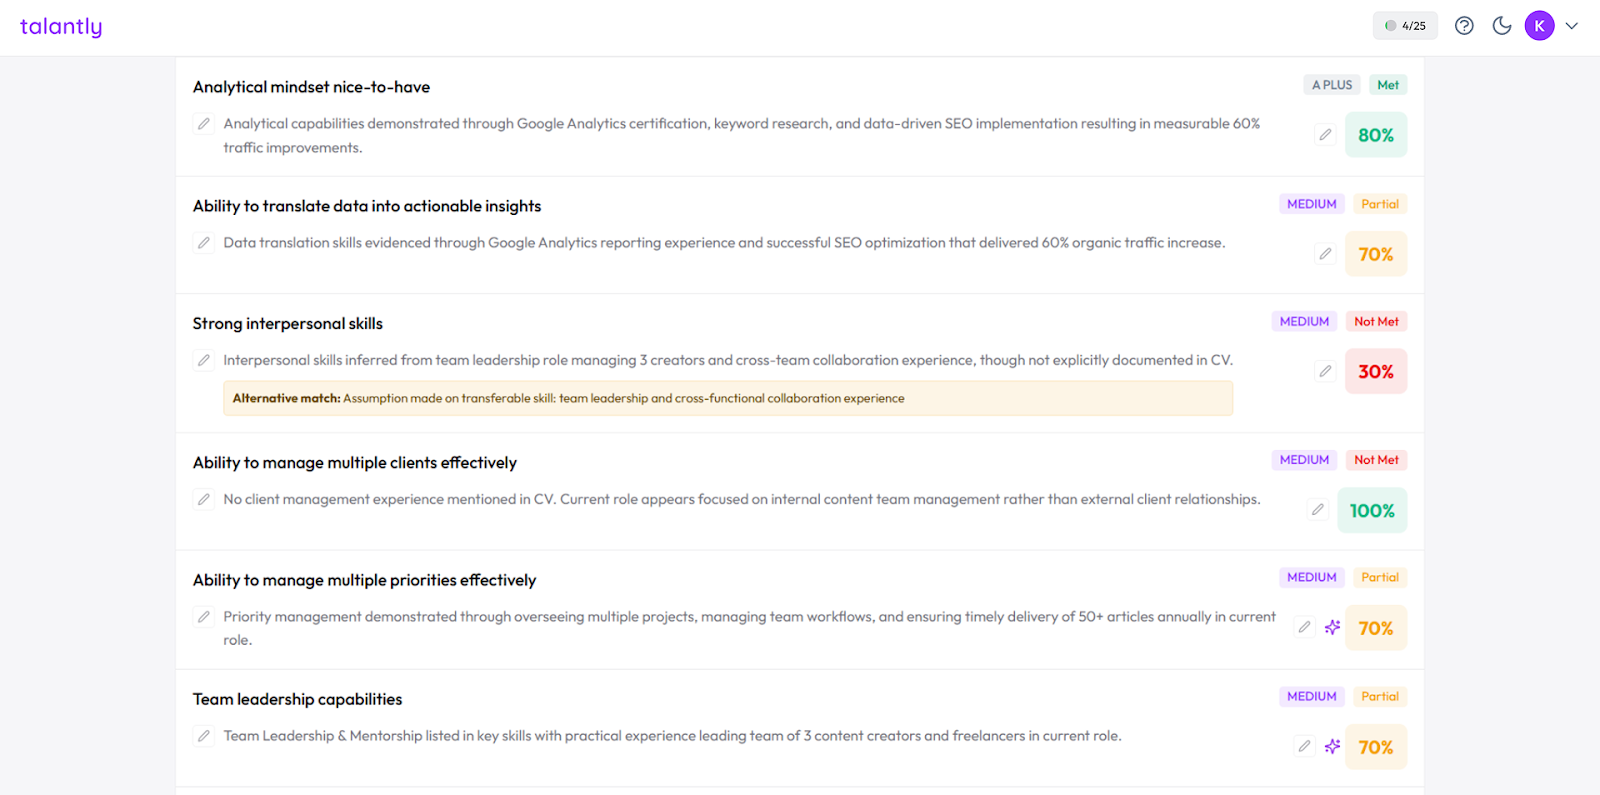Edit the client management description text
Viewport: 1600px width, 795px height.
pyautogui.click(x=204, y=499)
